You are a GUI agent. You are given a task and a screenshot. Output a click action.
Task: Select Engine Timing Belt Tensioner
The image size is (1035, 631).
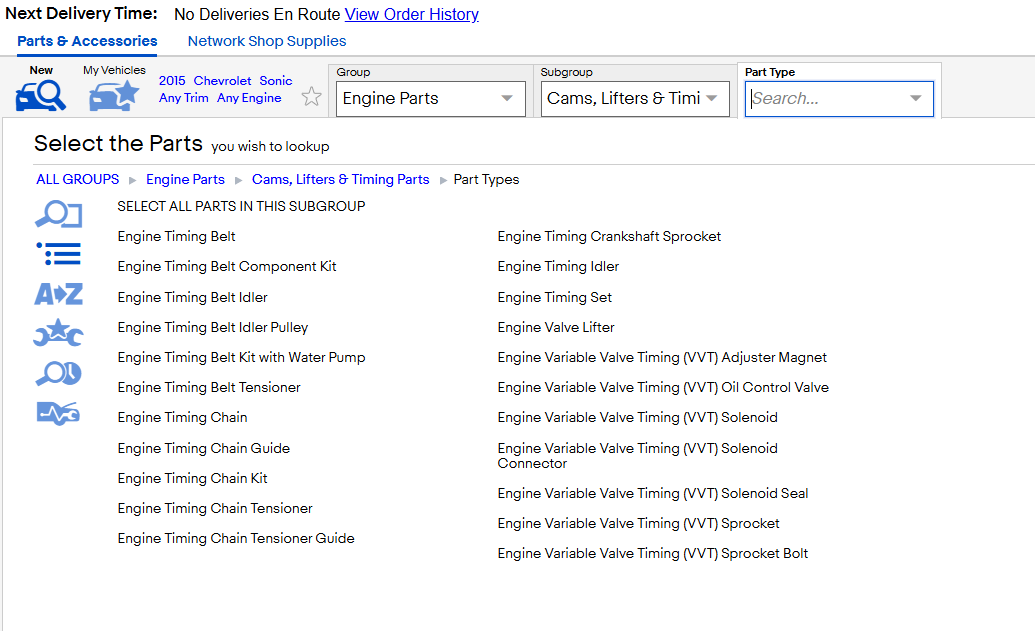pyautogui.click(x=209, y=387)
